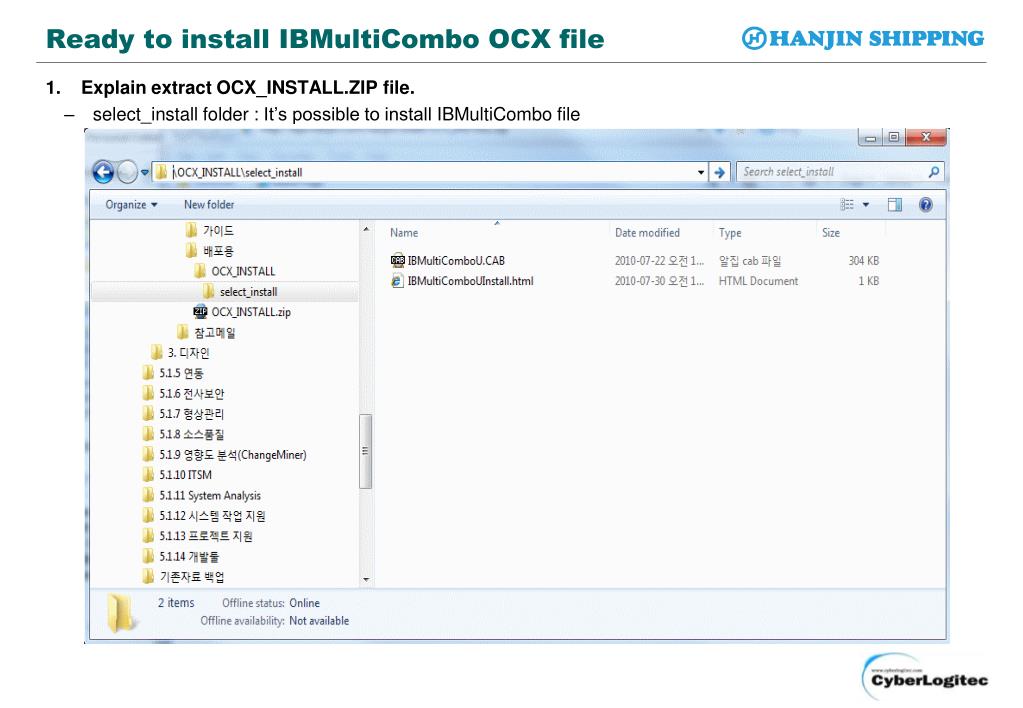The height and width of the screenshot is (708, 1023).
Task: Toggle the preview pane icon
Action: pyautogui.click(x=894, y=205)
